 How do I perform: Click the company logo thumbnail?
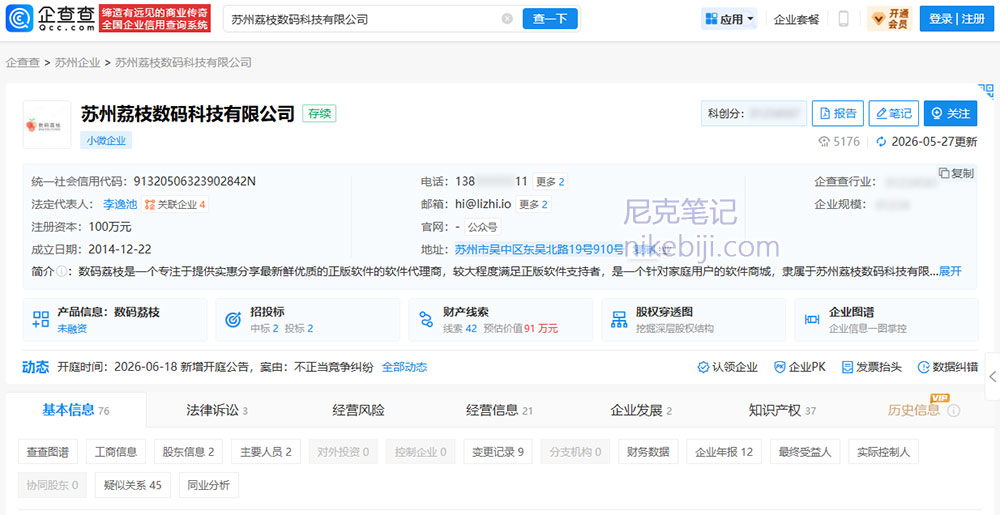click(47, 124)
